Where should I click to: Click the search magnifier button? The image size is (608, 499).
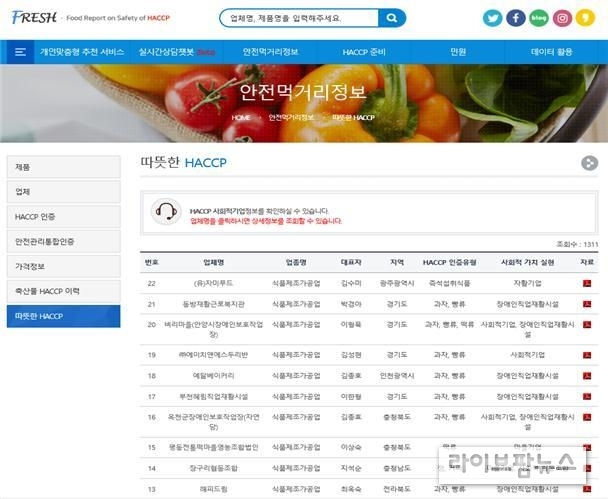[x=392, y=18]
